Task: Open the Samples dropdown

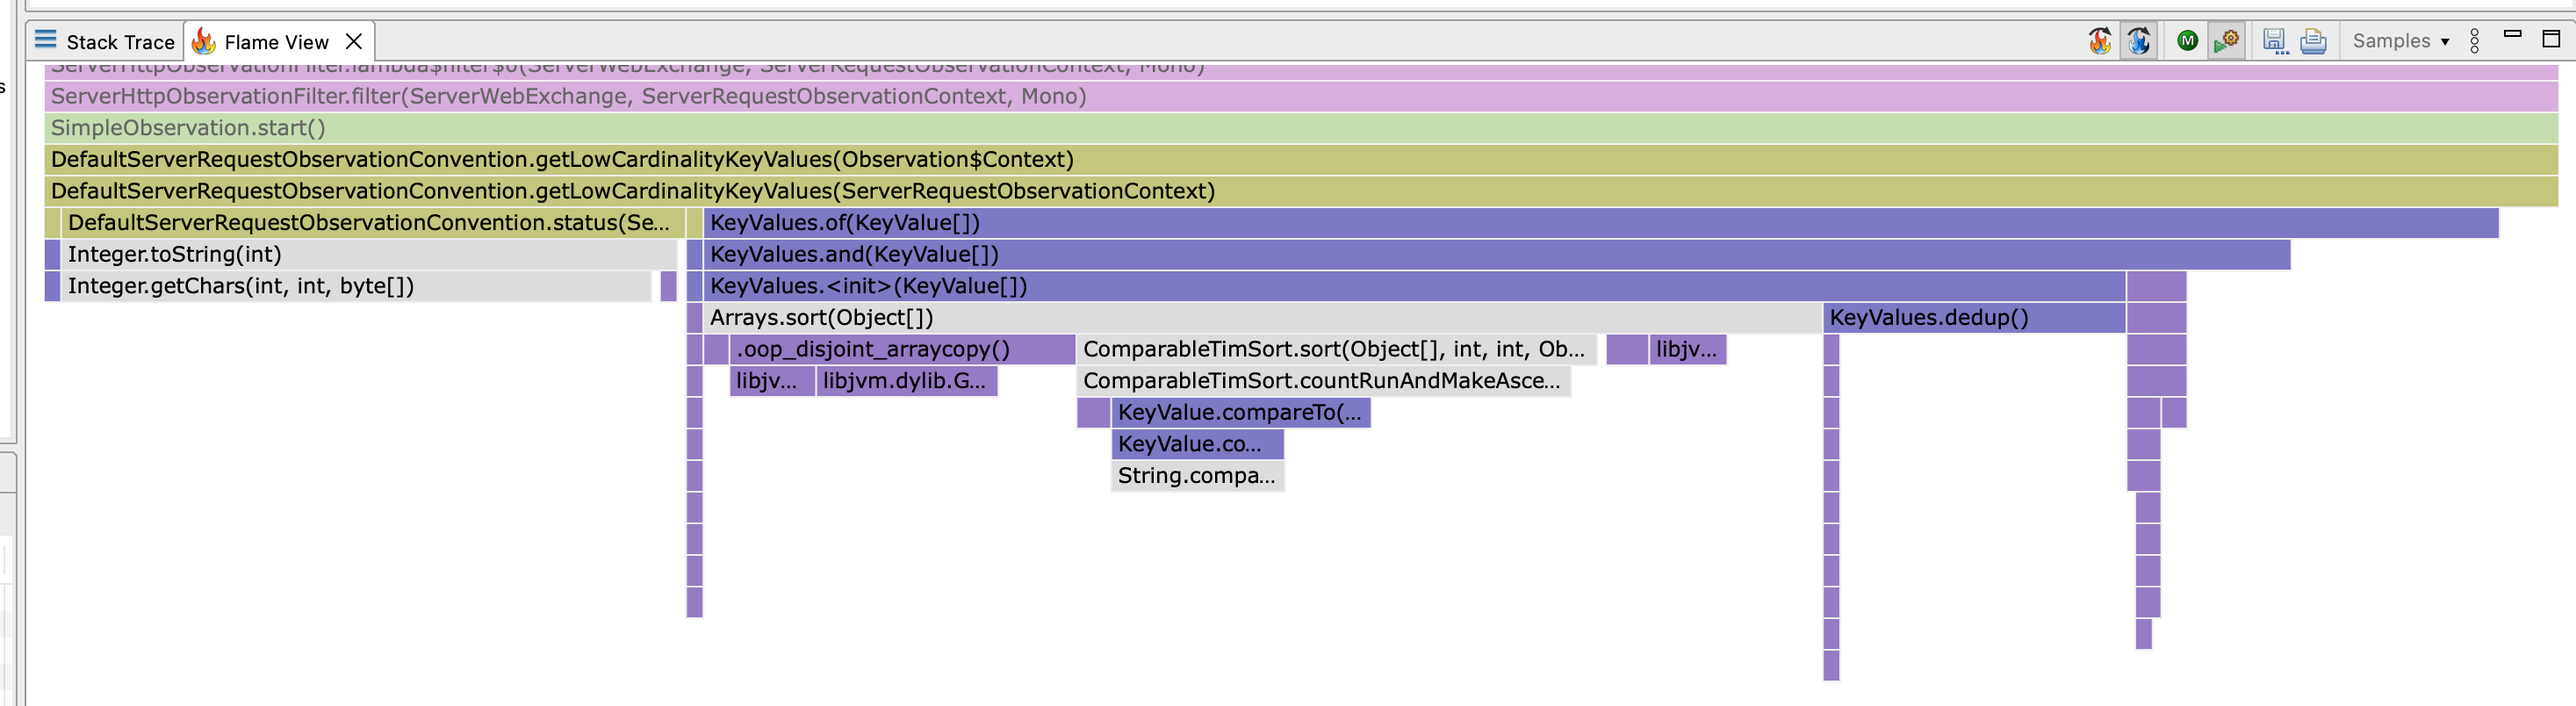Action: tap(2400, 41)
